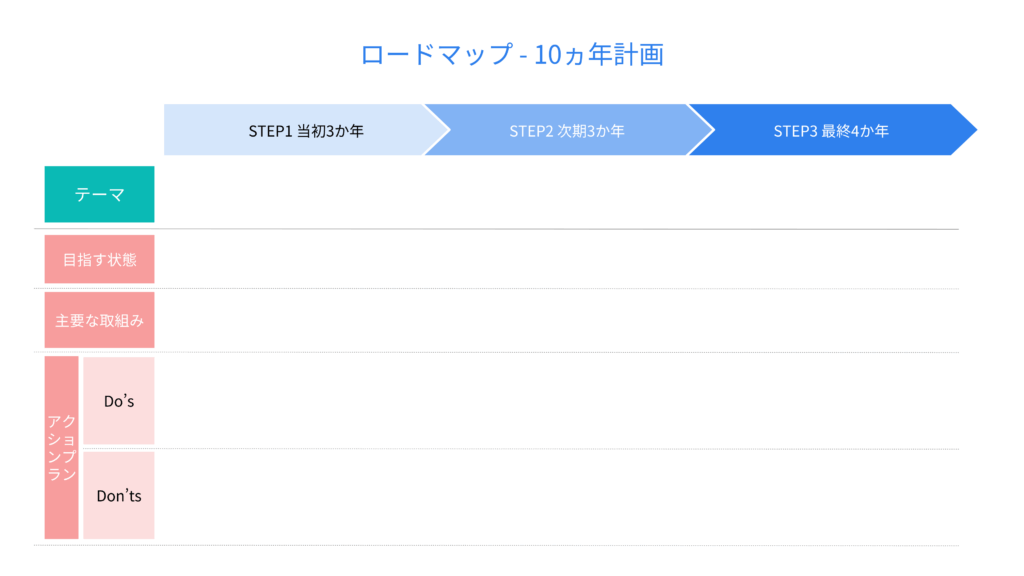Select the Do's label box
The height and width of the screenshot is (576, 1024).
(x=118, y=401)
